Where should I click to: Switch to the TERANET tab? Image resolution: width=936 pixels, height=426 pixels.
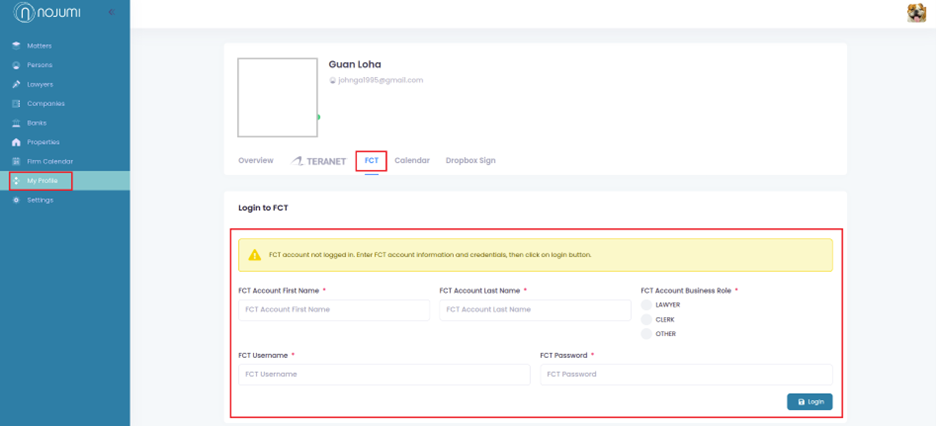tap(319, 161)
